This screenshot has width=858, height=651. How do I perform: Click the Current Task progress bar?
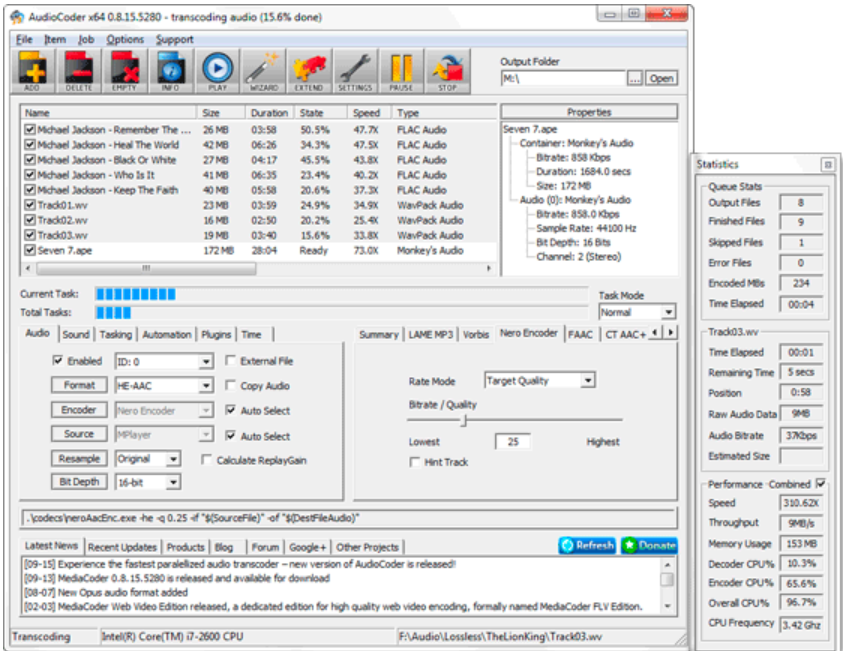click(341, 294)
